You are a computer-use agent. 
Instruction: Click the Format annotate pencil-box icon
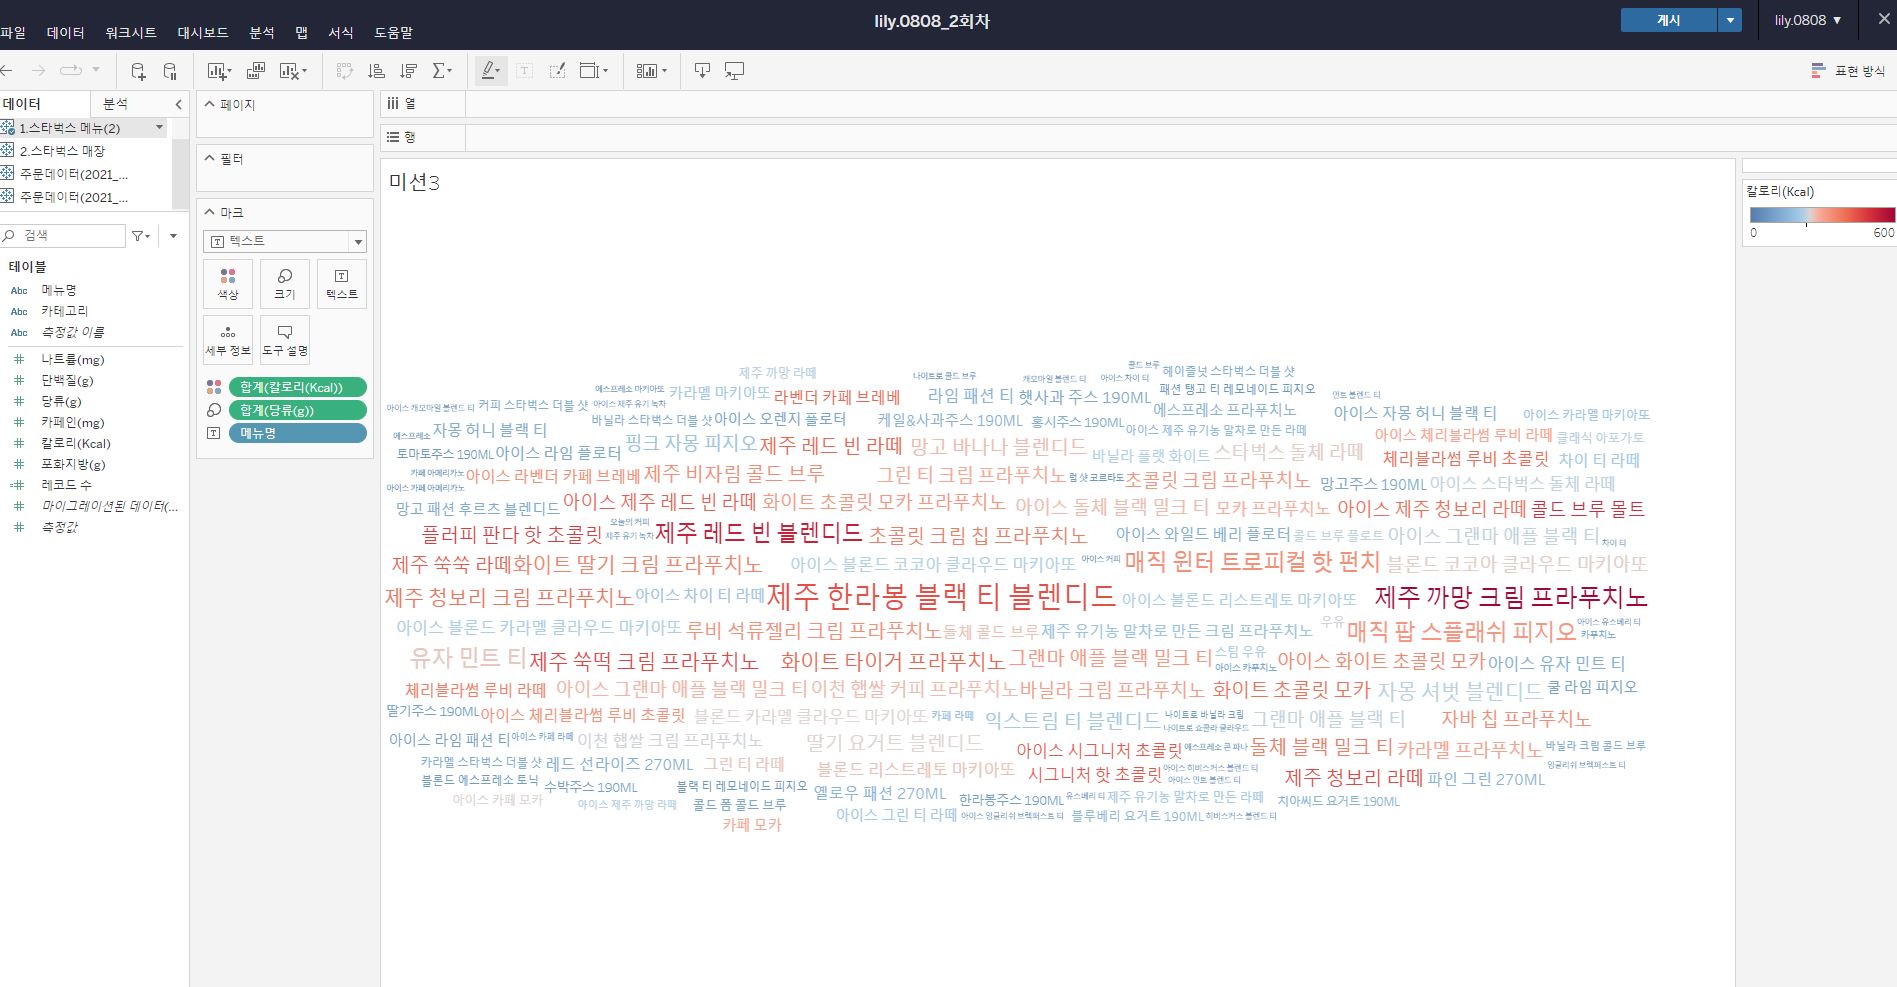tap(557, 71)
